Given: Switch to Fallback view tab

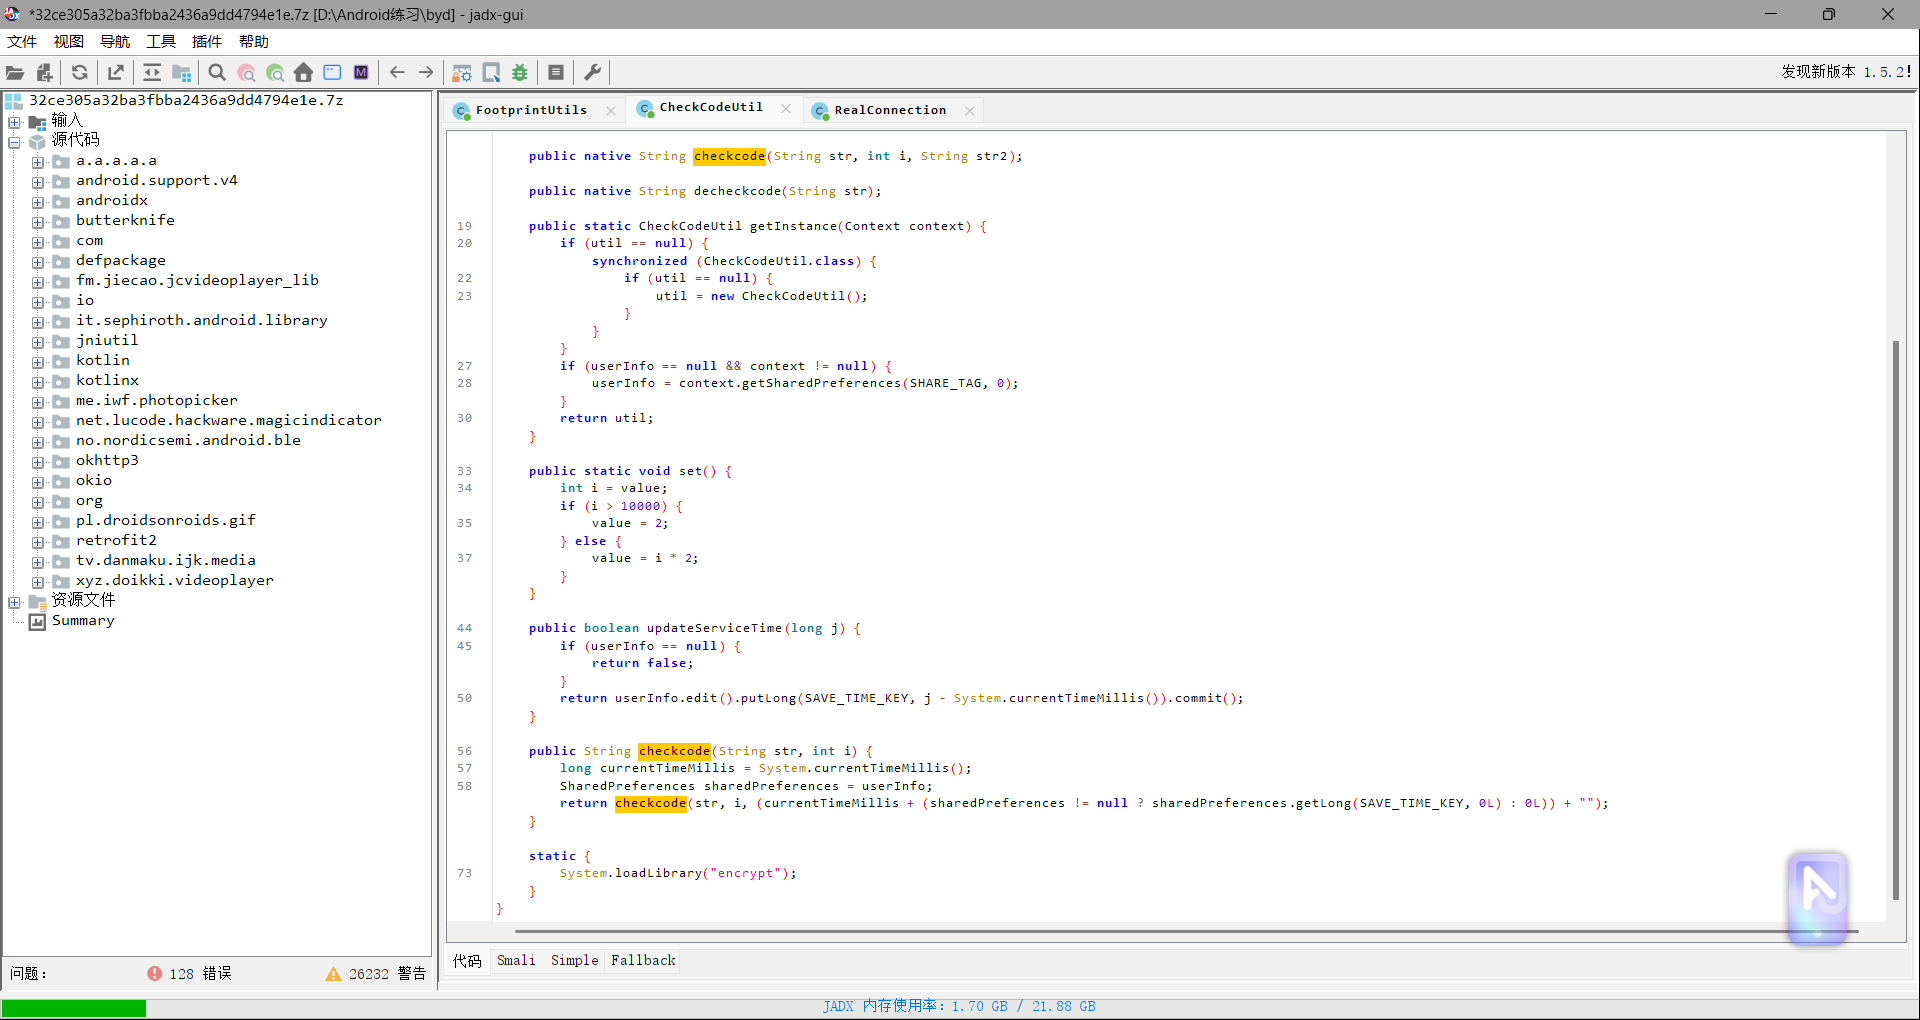Looking at the screenshot, I should tap(643, 960).
